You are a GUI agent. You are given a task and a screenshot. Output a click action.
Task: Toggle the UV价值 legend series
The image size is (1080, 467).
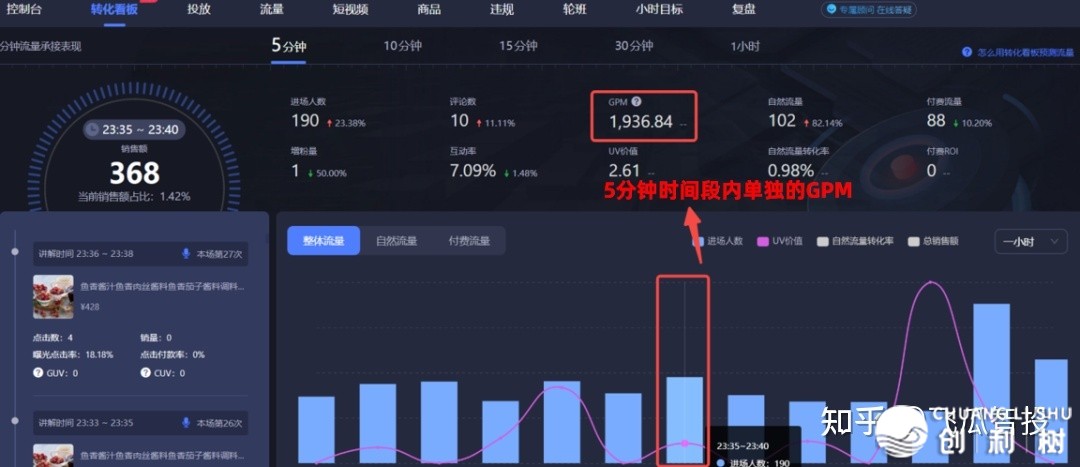pyautogui.click(x=763, y=241)
